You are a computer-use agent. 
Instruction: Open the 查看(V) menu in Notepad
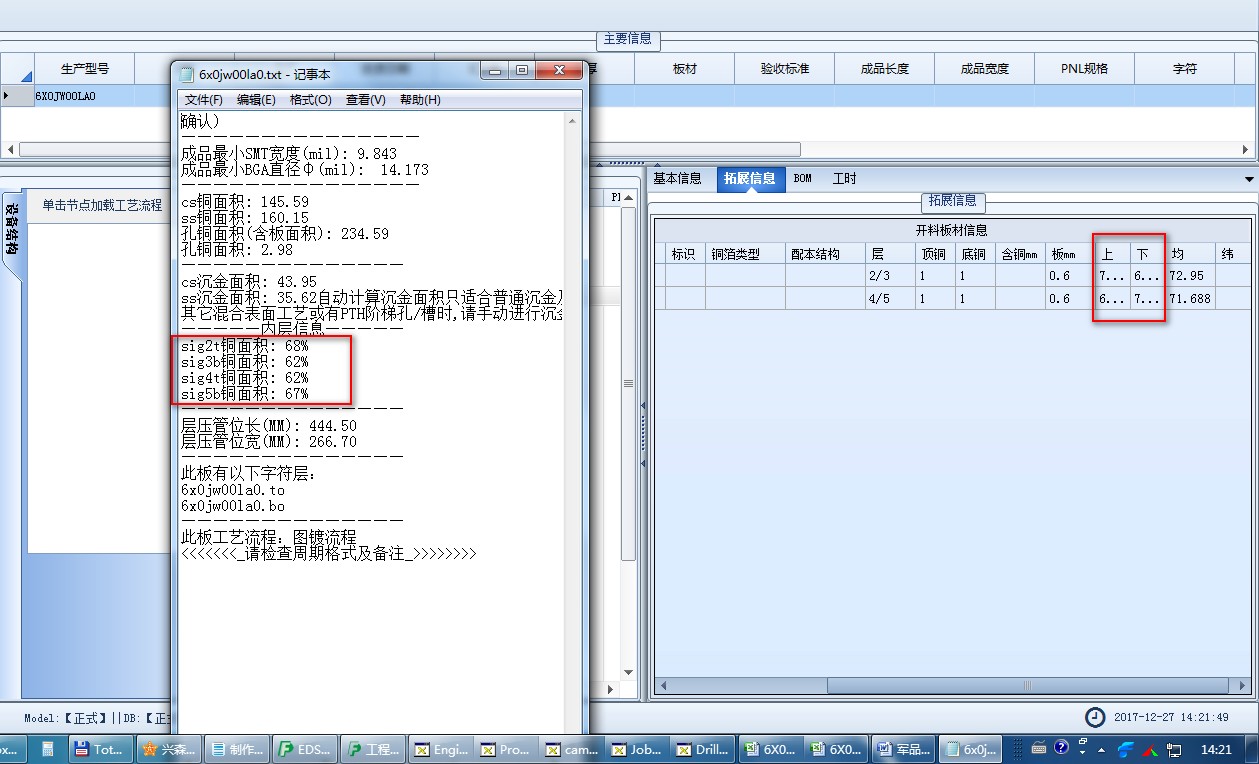tap(365, 100)
